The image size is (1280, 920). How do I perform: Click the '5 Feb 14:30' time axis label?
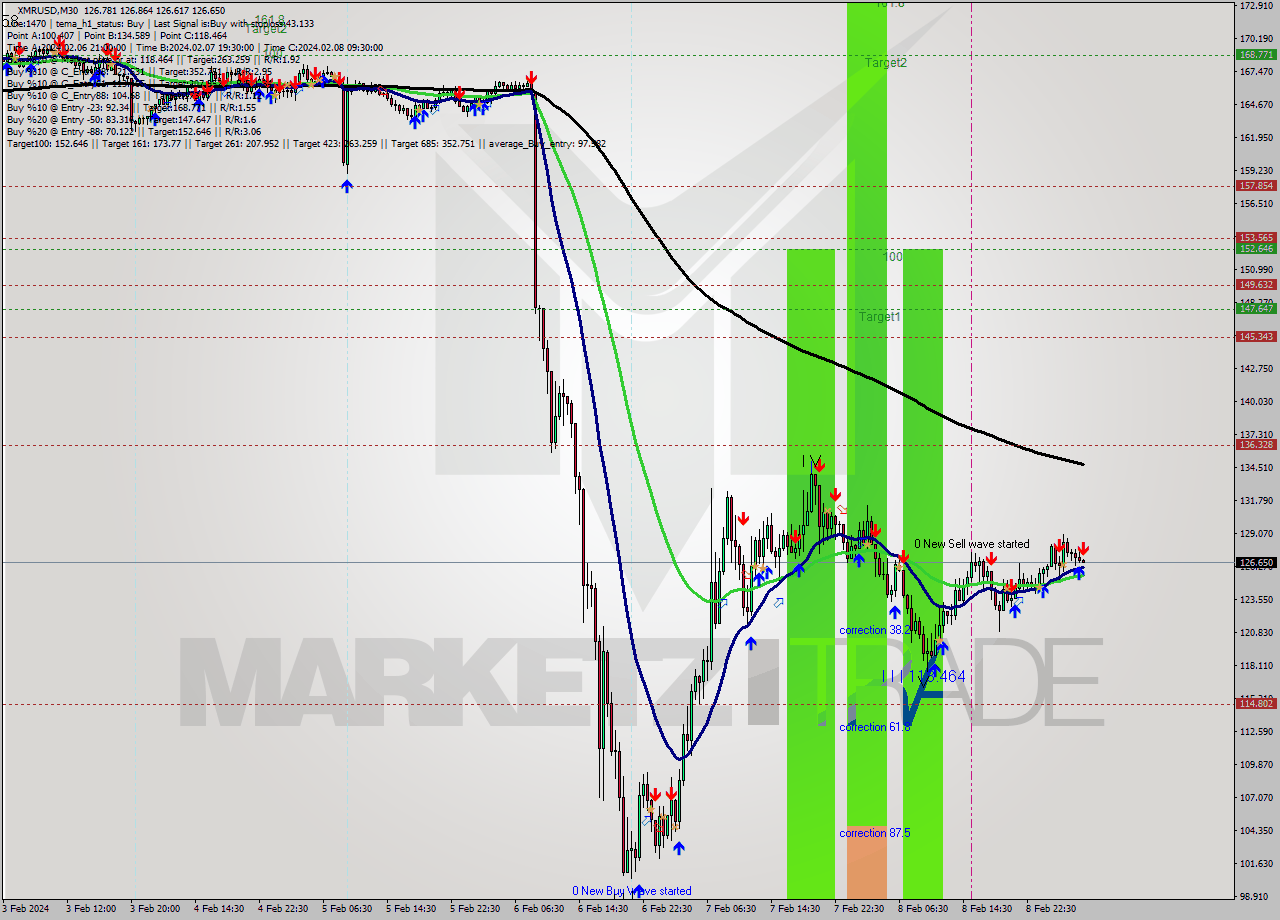[x=410, y=909]
